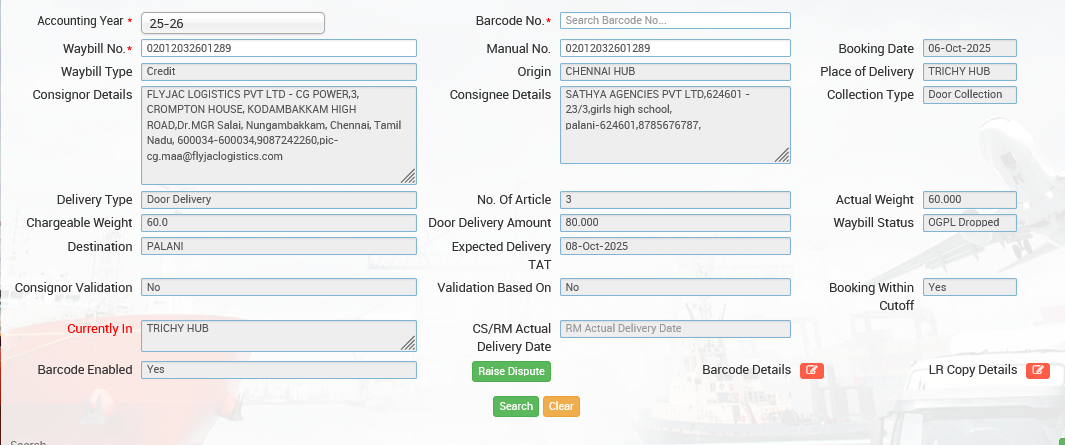Click the Waybill No. input field
The width and height of the screenshot is (1065, 445).
coord(279,48)
